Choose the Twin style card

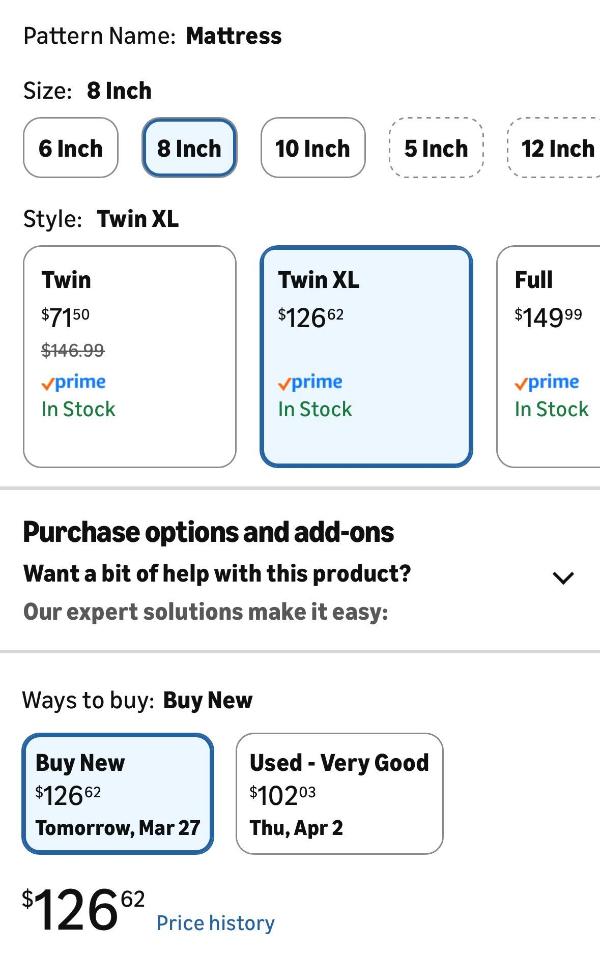click(129, 356)
